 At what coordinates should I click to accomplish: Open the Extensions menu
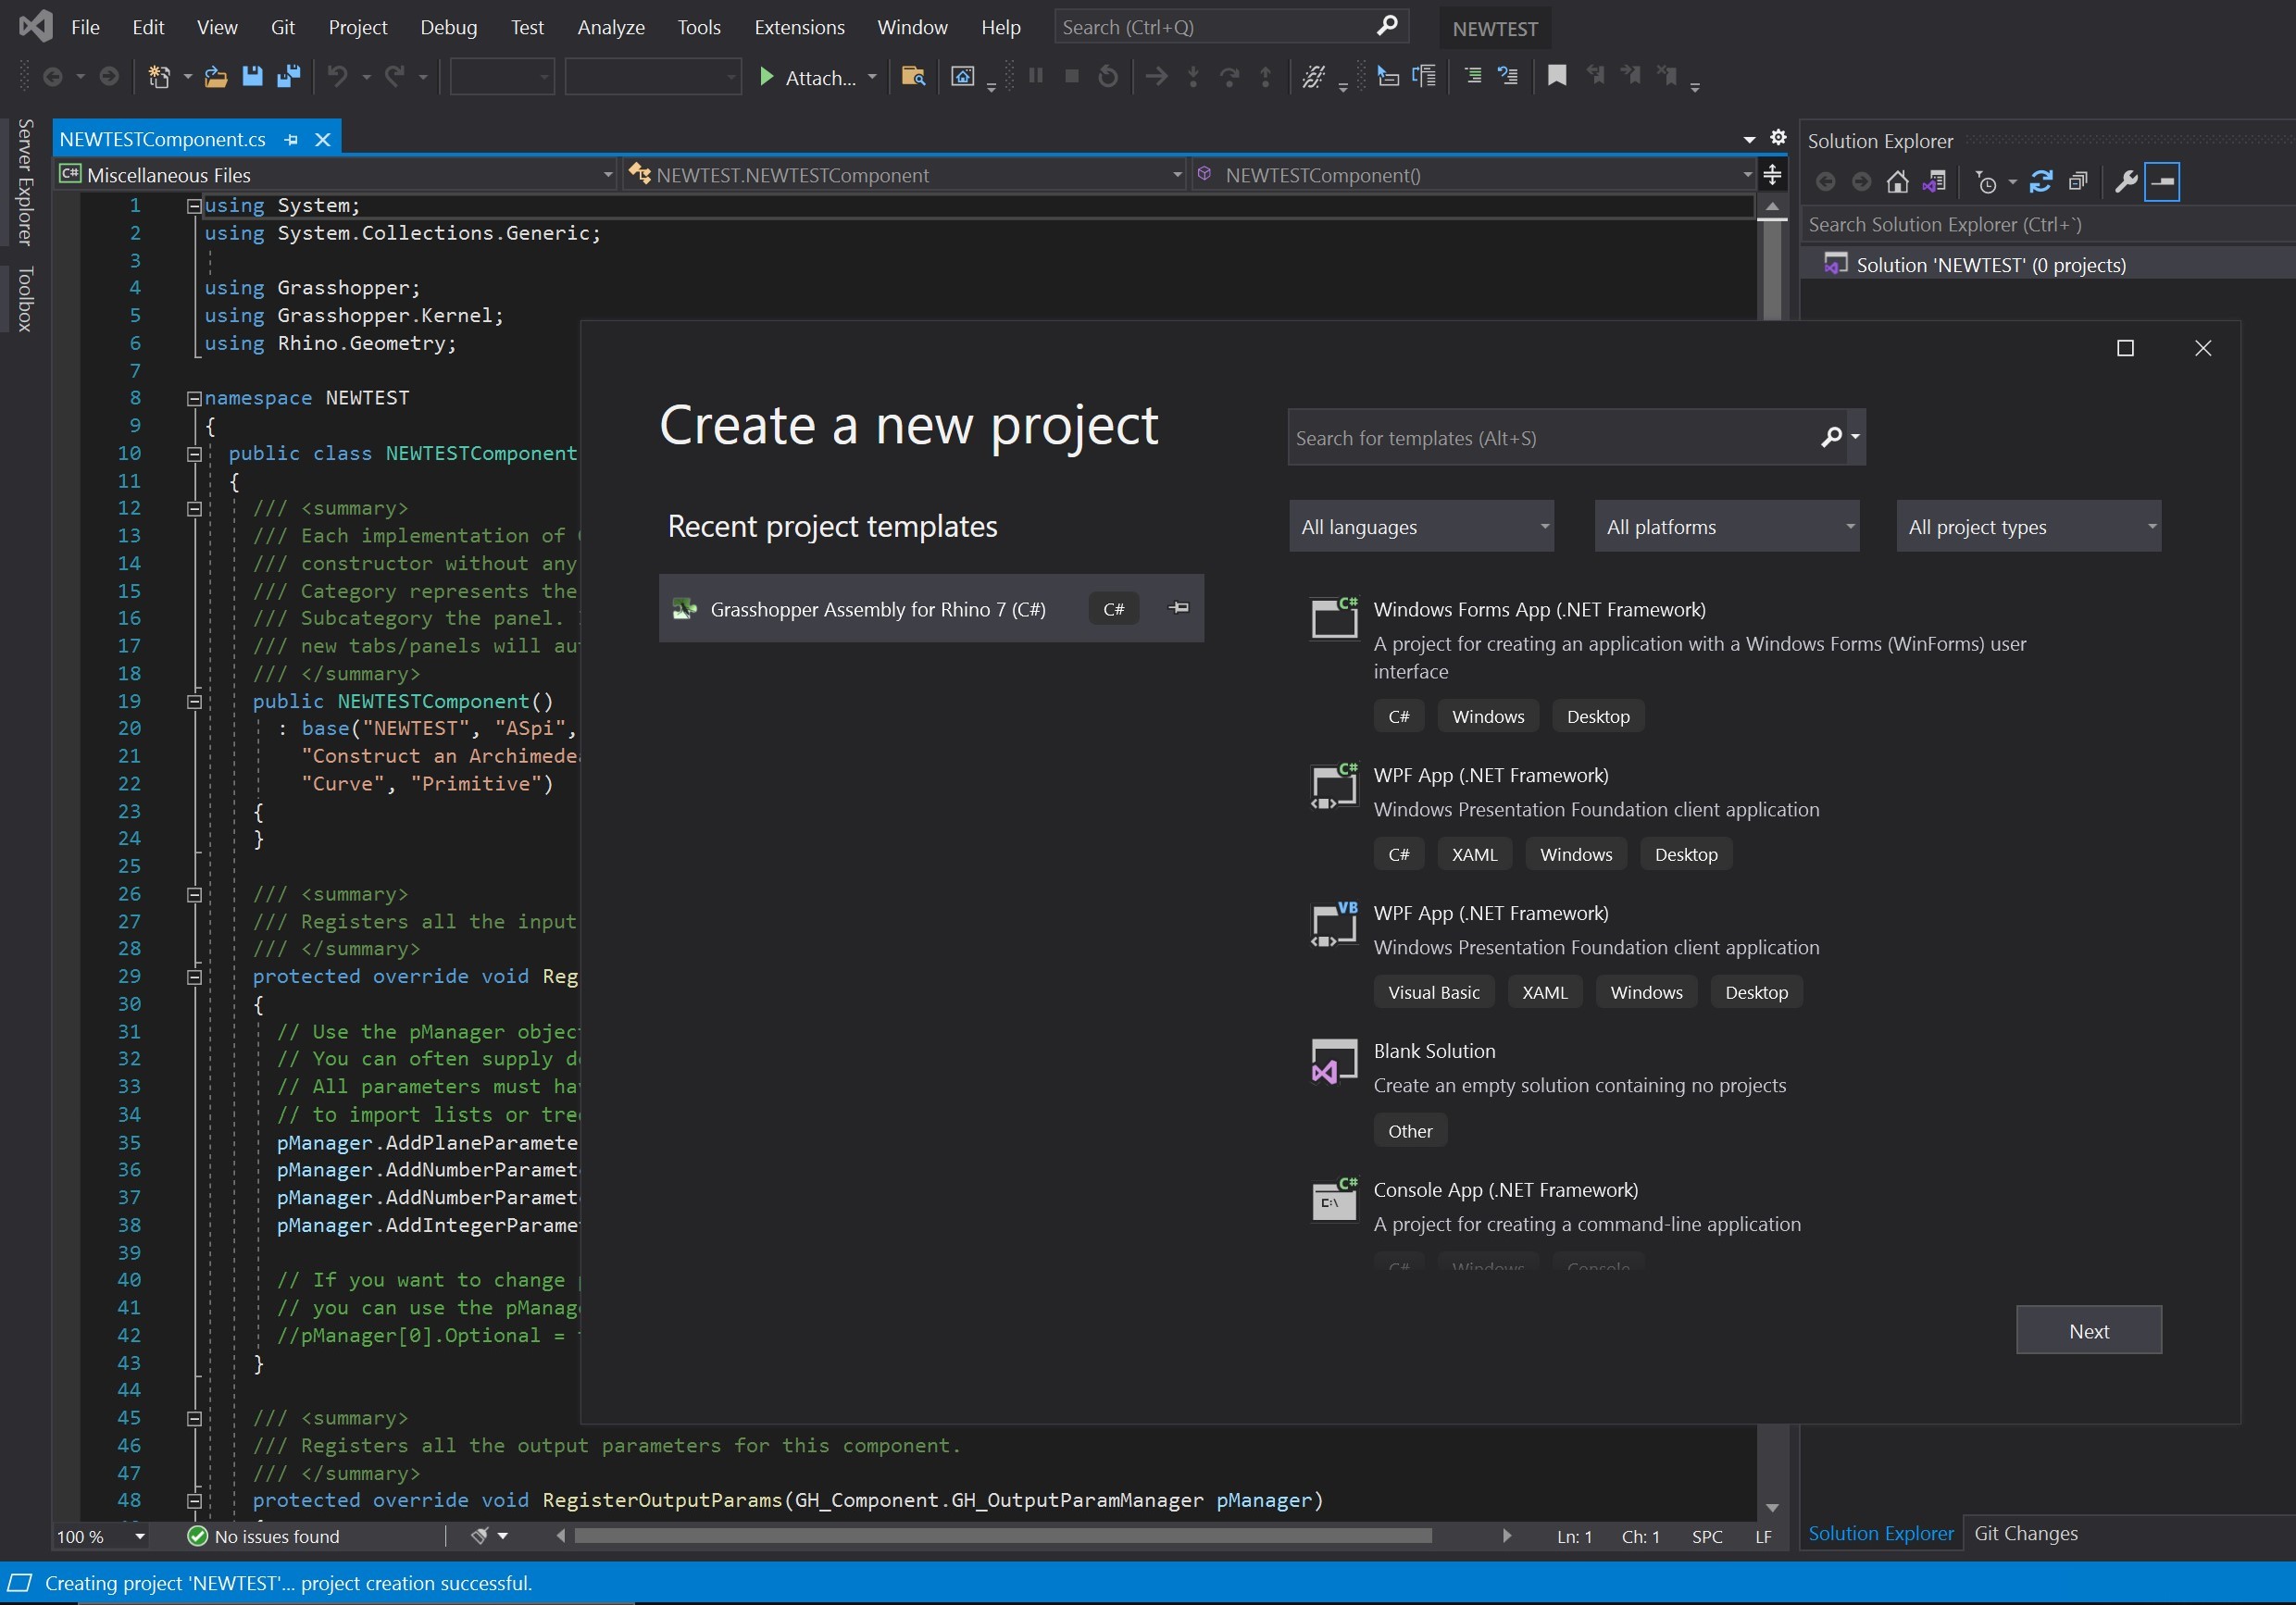[798, 27]
